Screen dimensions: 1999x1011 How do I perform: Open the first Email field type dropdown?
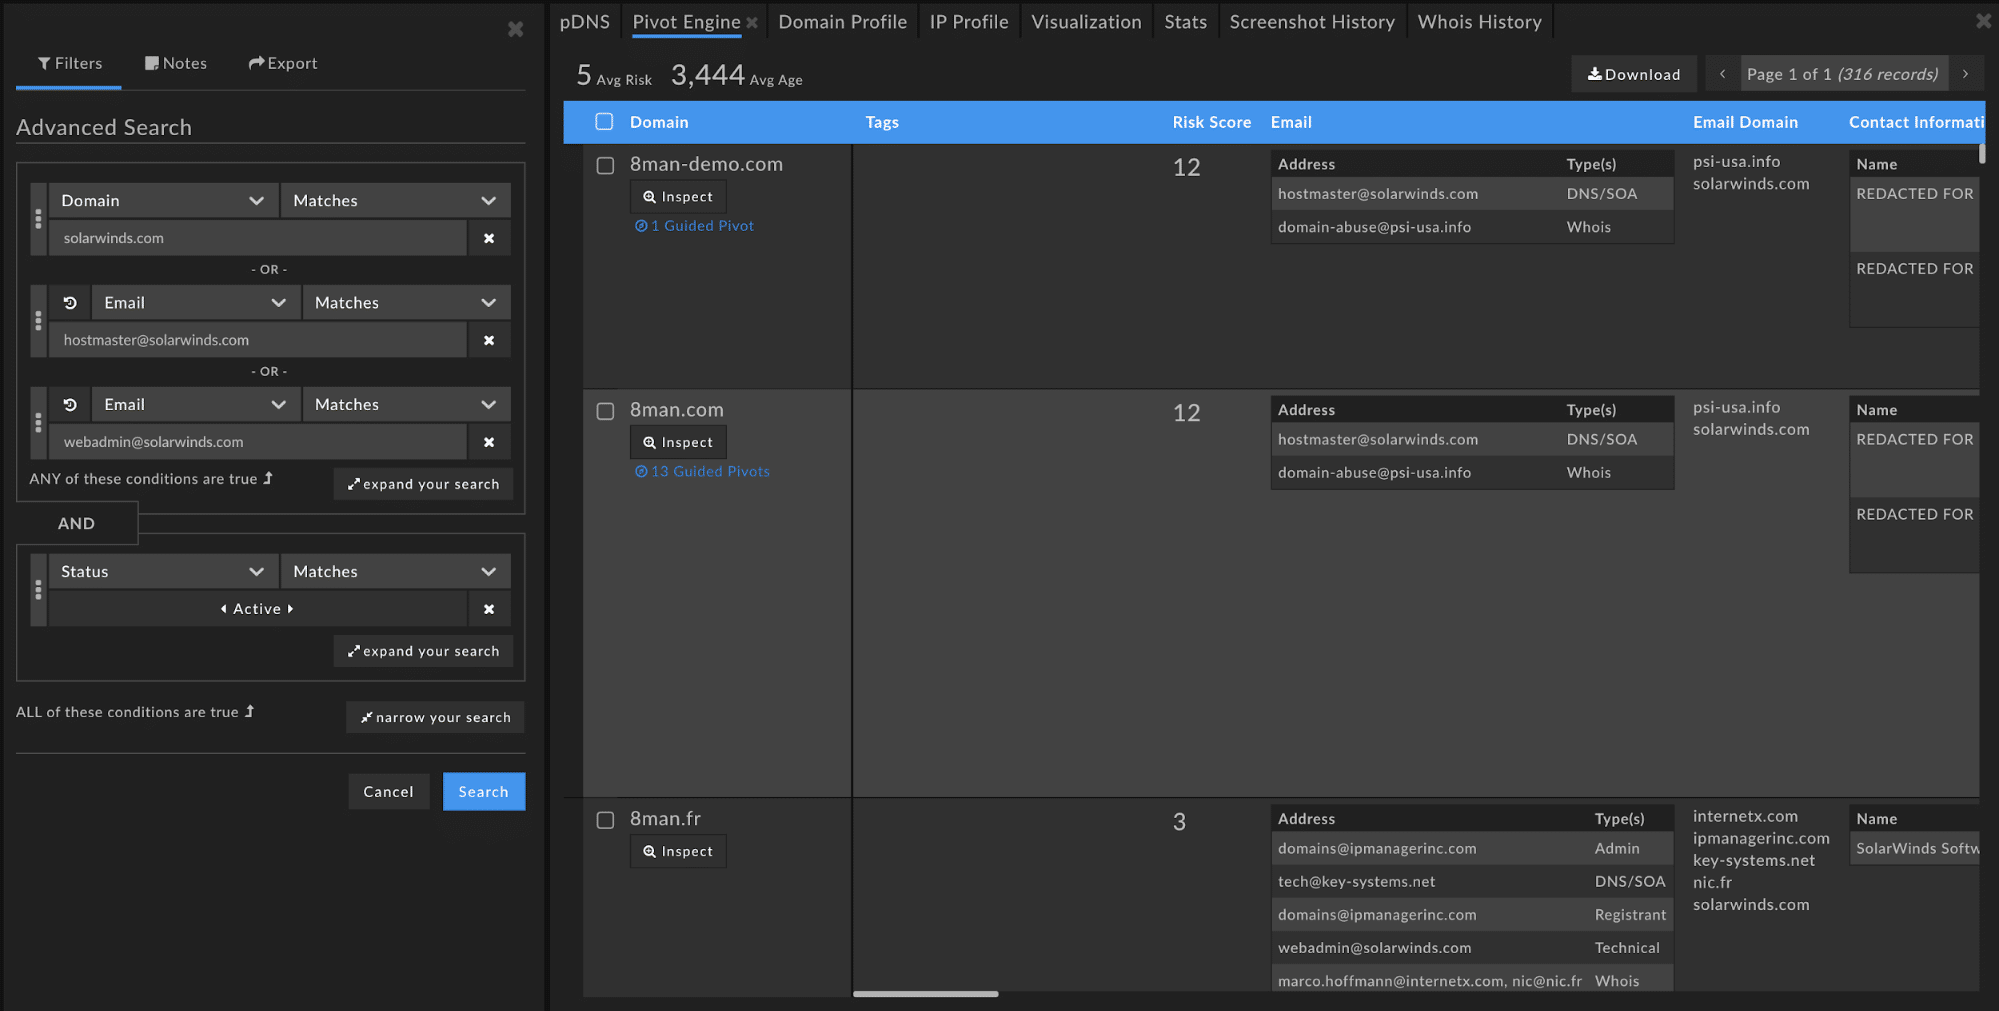[195, 303]
